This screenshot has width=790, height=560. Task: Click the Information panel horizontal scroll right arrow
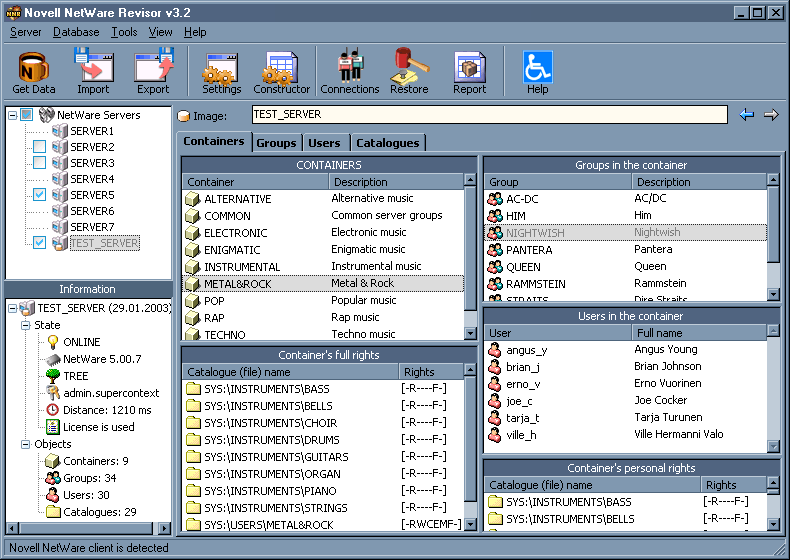(x=164, y=528)
